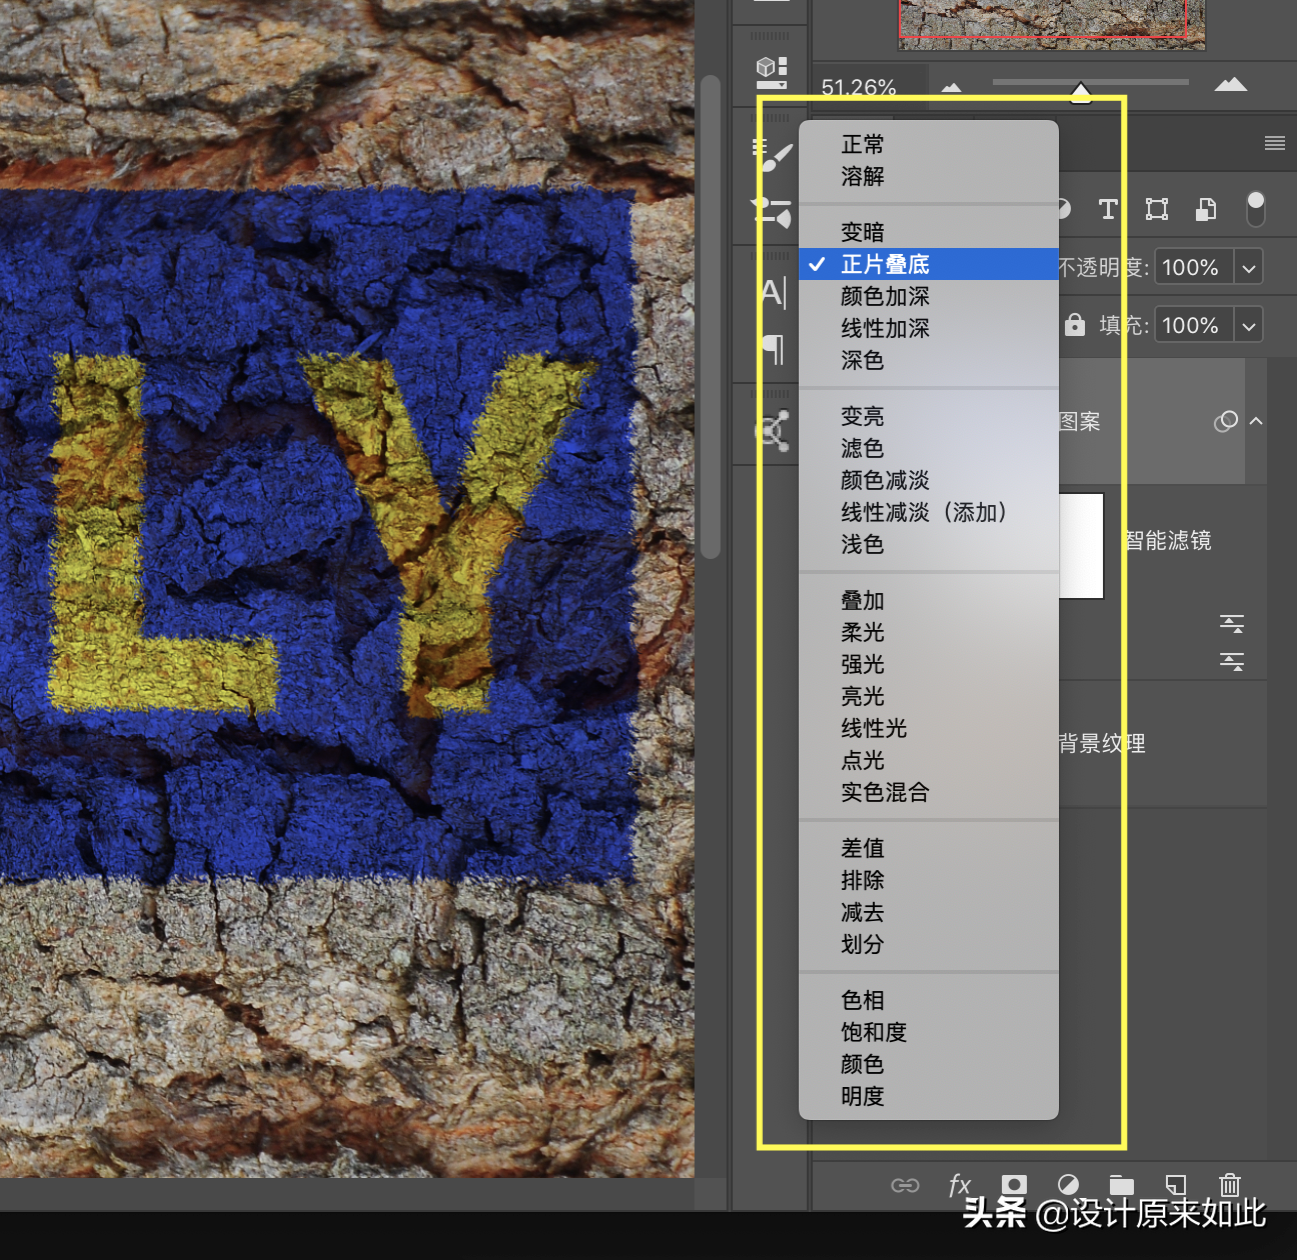Choose 线性减淡(添加) blend mode

(x=928, y=512)
